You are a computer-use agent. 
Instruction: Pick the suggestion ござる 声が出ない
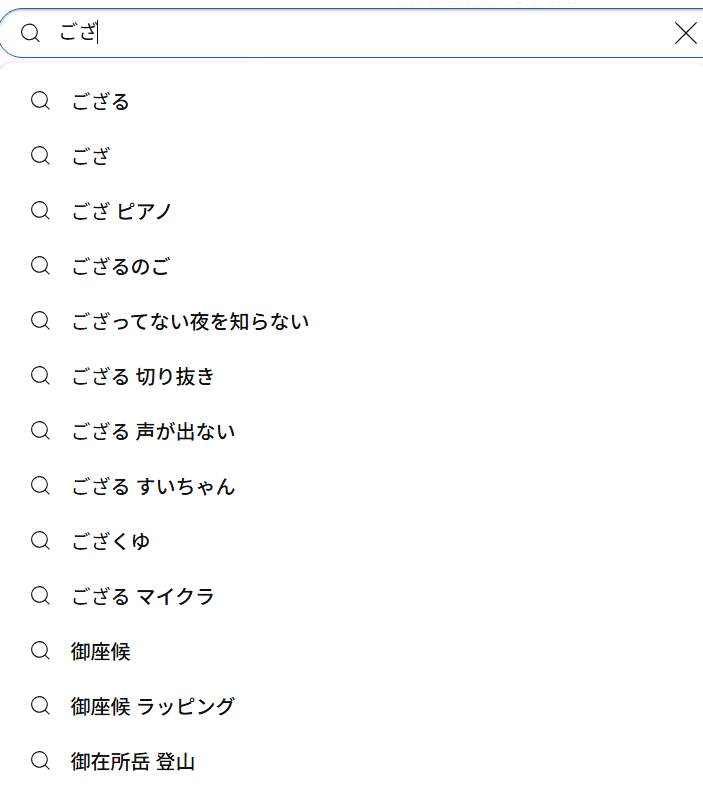click(352, 431)
